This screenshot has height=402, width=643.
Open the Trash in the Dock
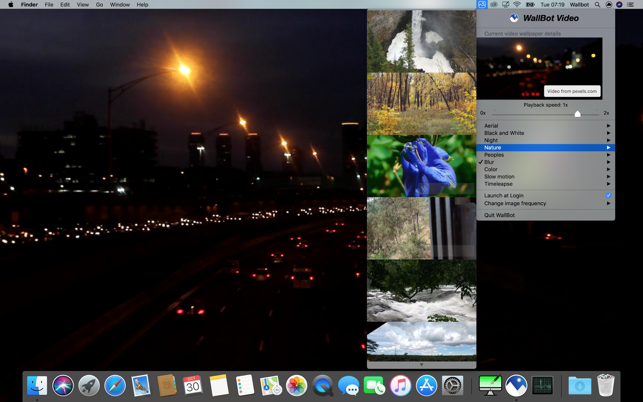coord(606,385)
